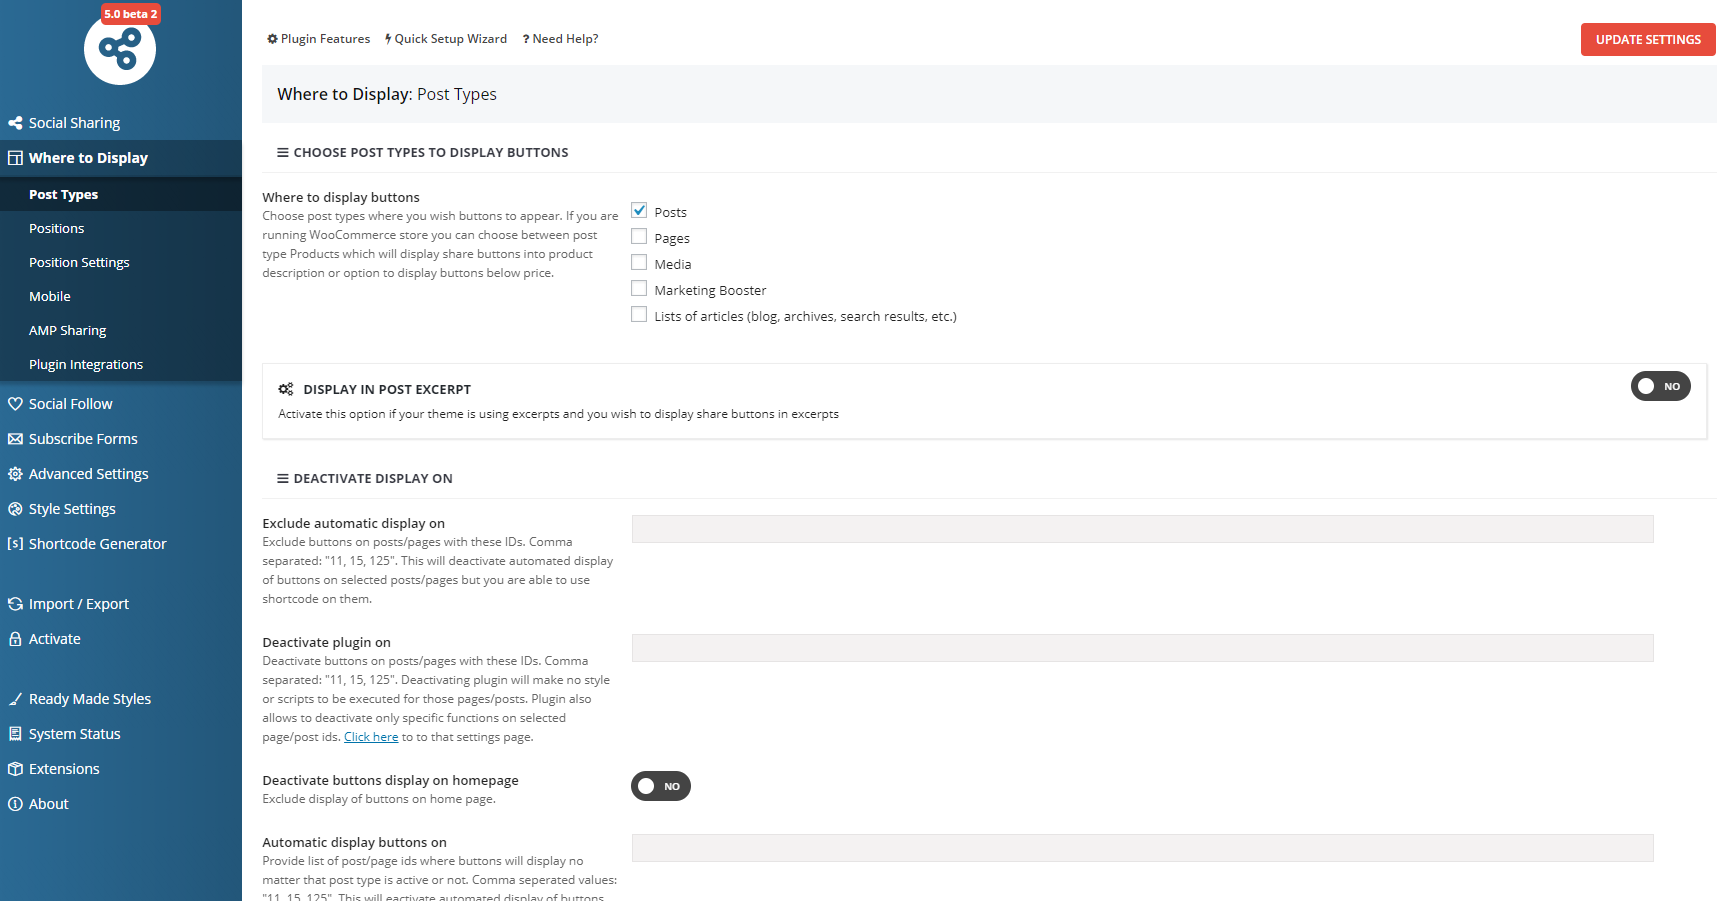Click the Social Follow heart icon

15,404
